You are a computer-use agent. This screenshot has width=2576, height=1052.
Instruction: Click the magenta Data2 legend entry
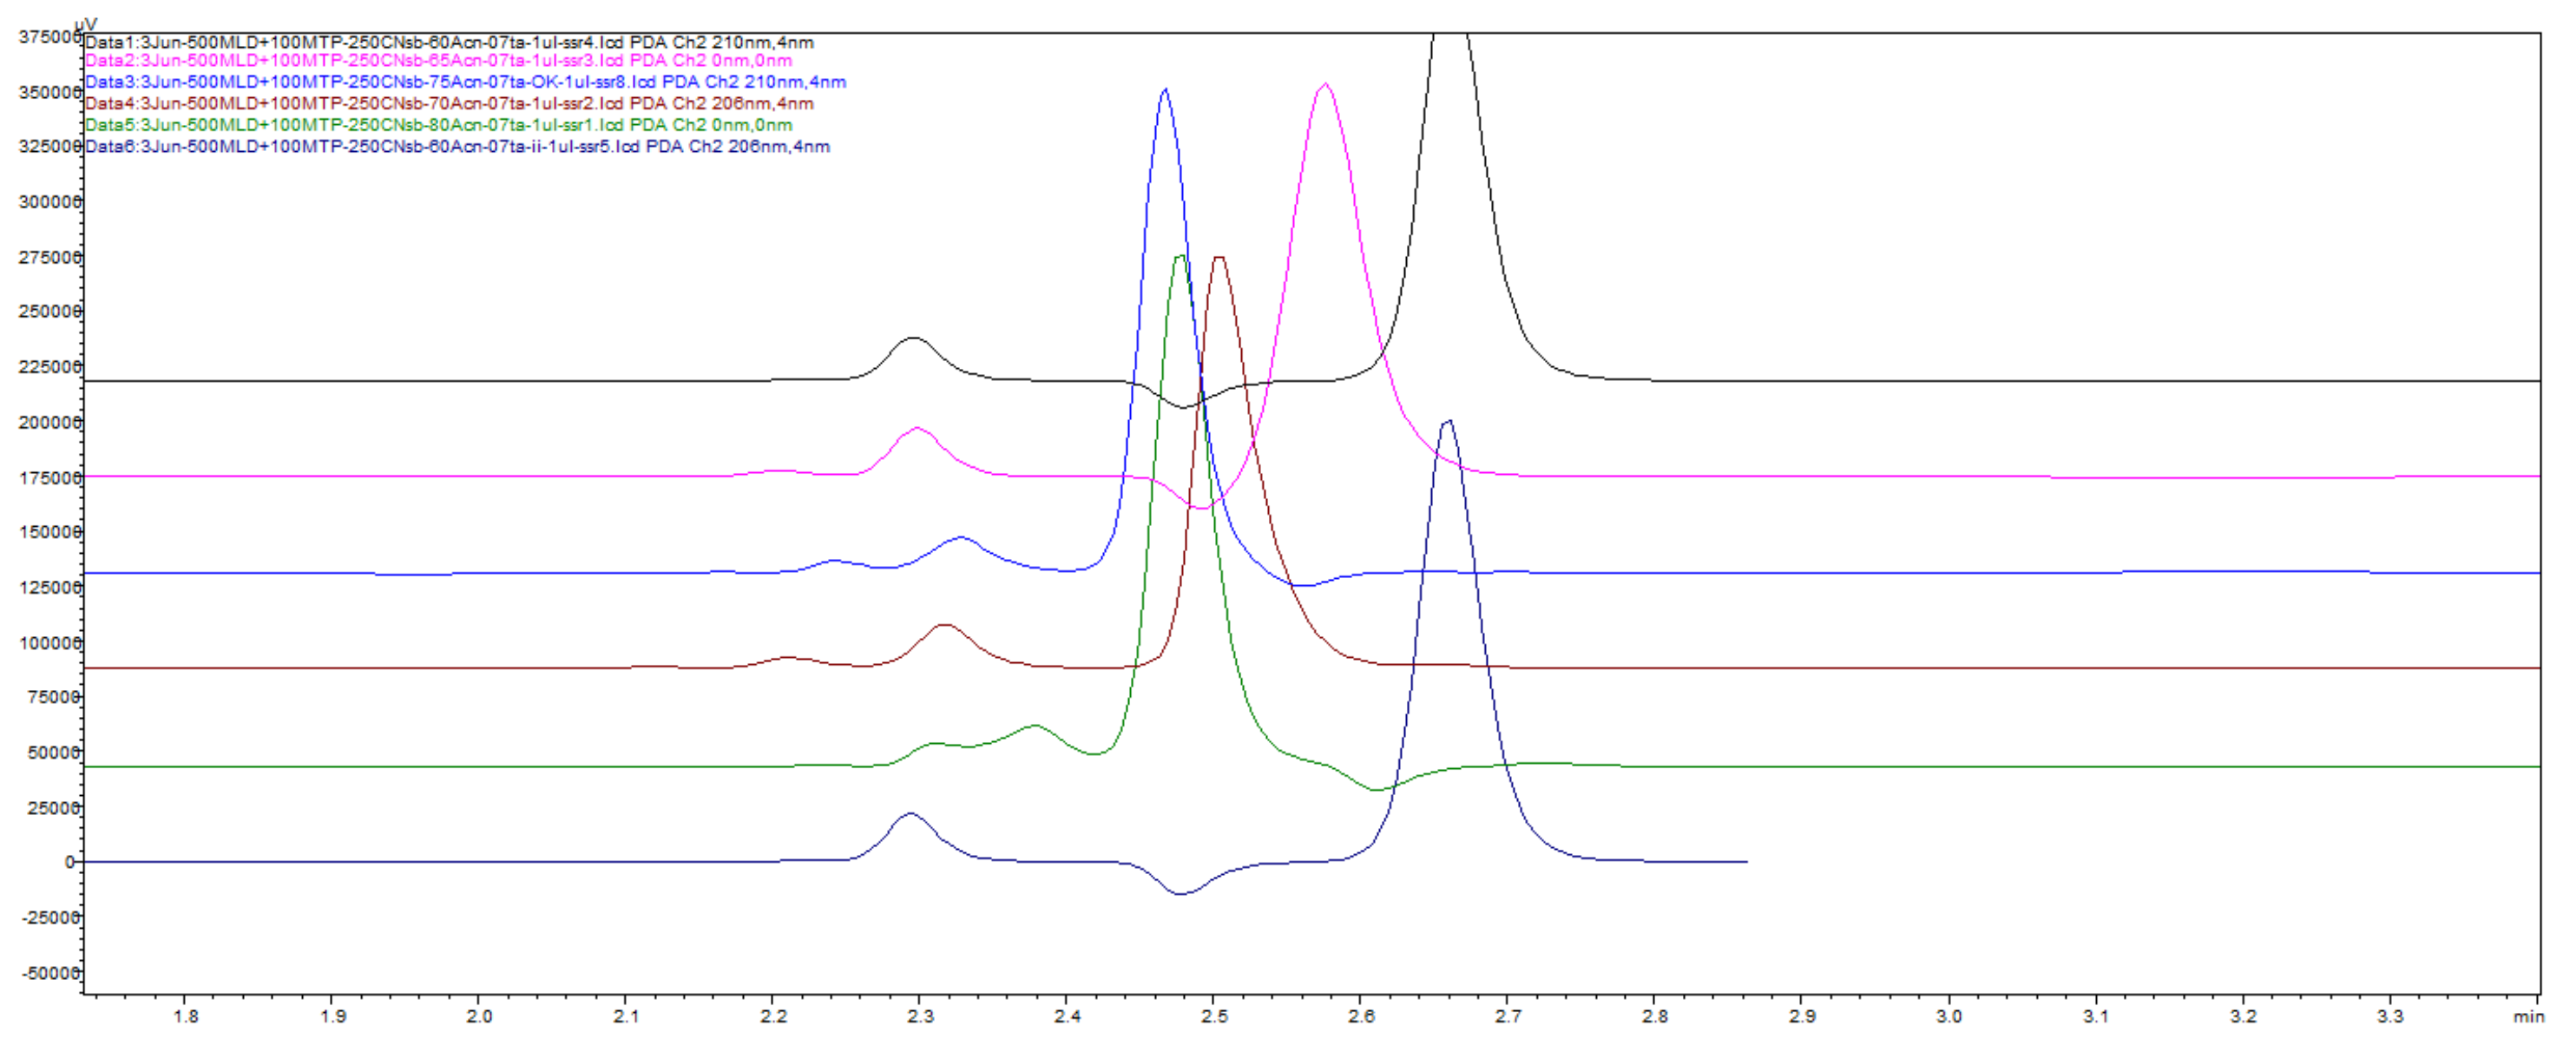tap(438, 60)
